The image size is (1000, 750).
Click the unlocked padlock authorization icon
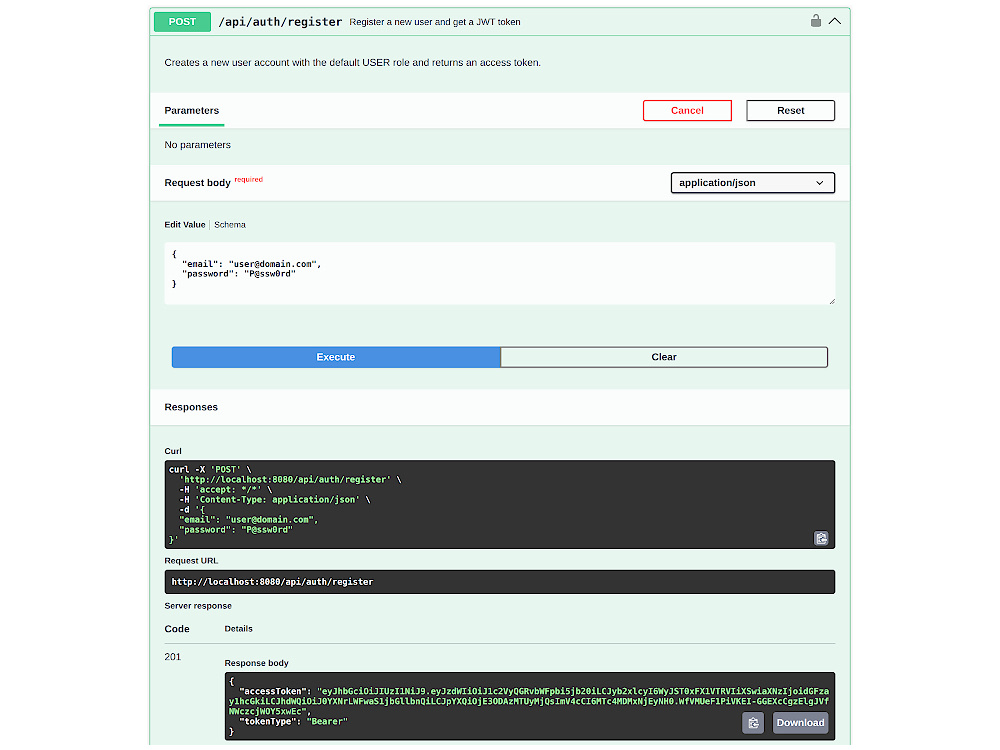click(816, 21)
